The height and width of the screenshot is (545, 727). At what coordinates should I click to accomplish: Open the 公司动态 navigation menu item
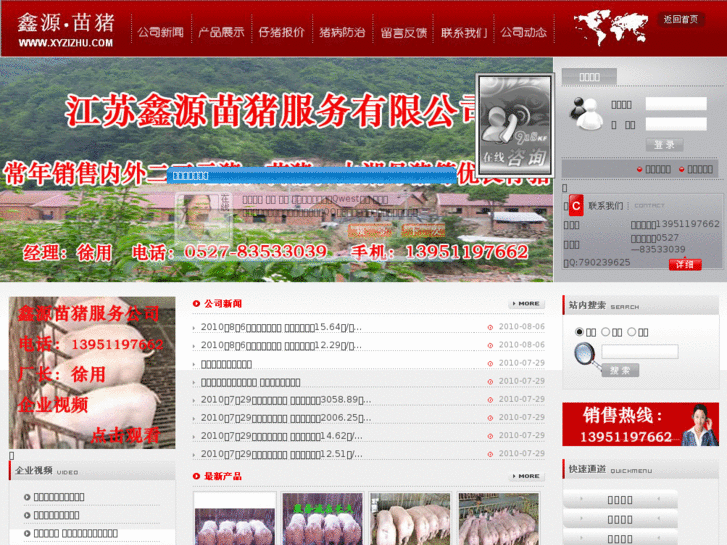click(x=524, y=32)
